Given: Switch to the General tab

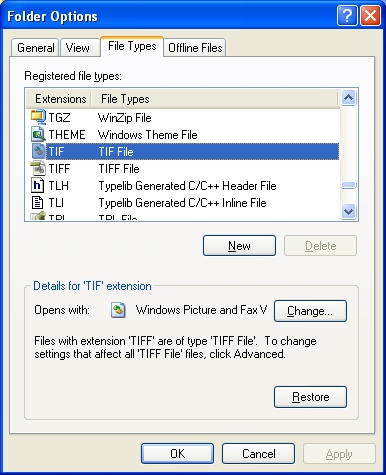Looking at the screenshot, I should [x=35, y=48].
